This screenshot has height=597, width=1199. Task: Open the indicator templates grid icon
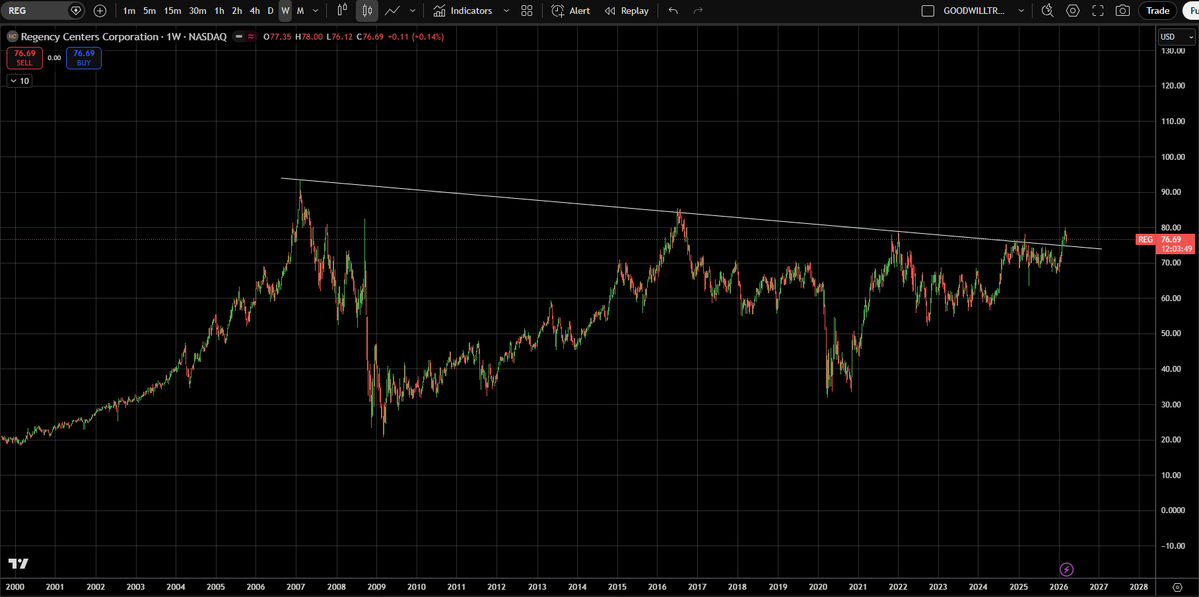pyautogui.click(x=527, y=11)
